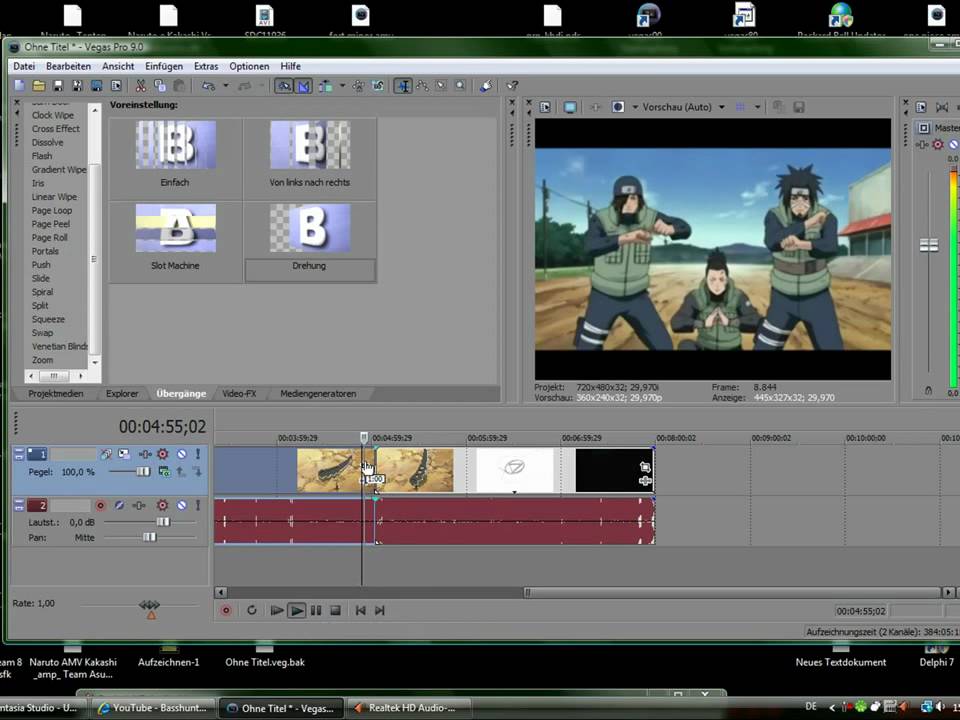Arm audio track 2 for recording
Image resolution: width=960 pixels, height=720 pixels.
(100, 505)
